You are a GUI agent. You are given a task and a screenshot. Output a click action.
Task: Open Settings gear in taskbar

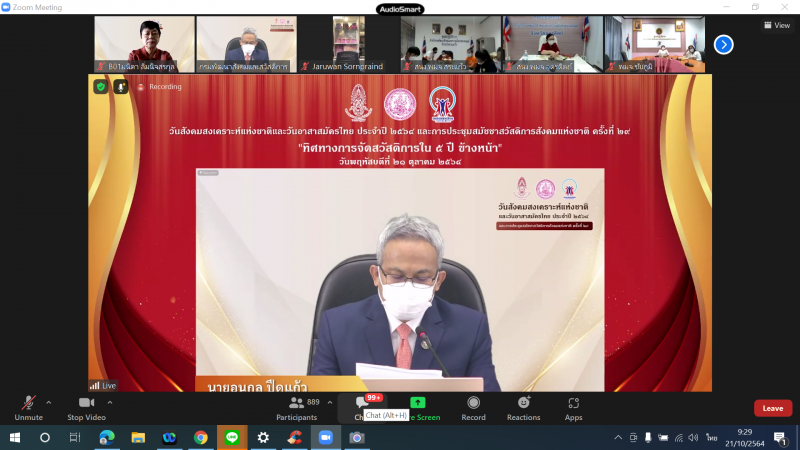click(263, 438)
